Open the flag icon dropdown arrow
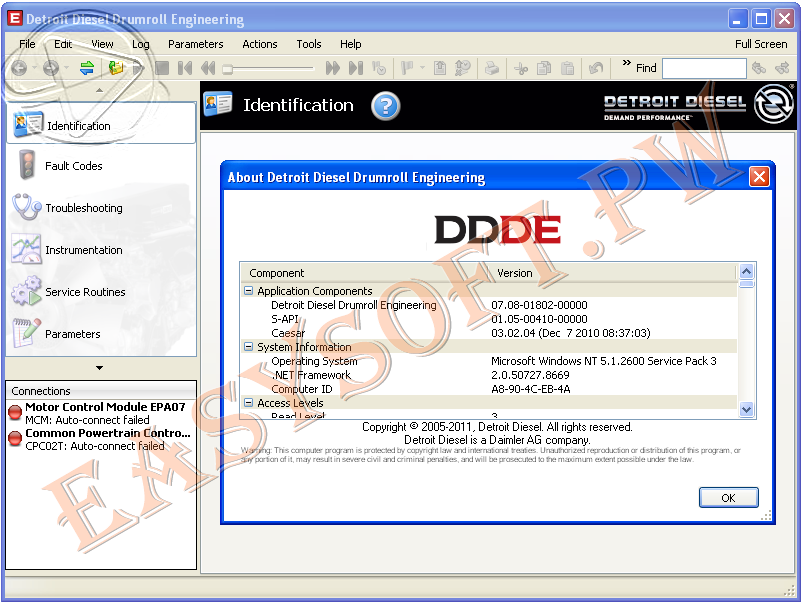801x603 pixels. coord(422,68)
